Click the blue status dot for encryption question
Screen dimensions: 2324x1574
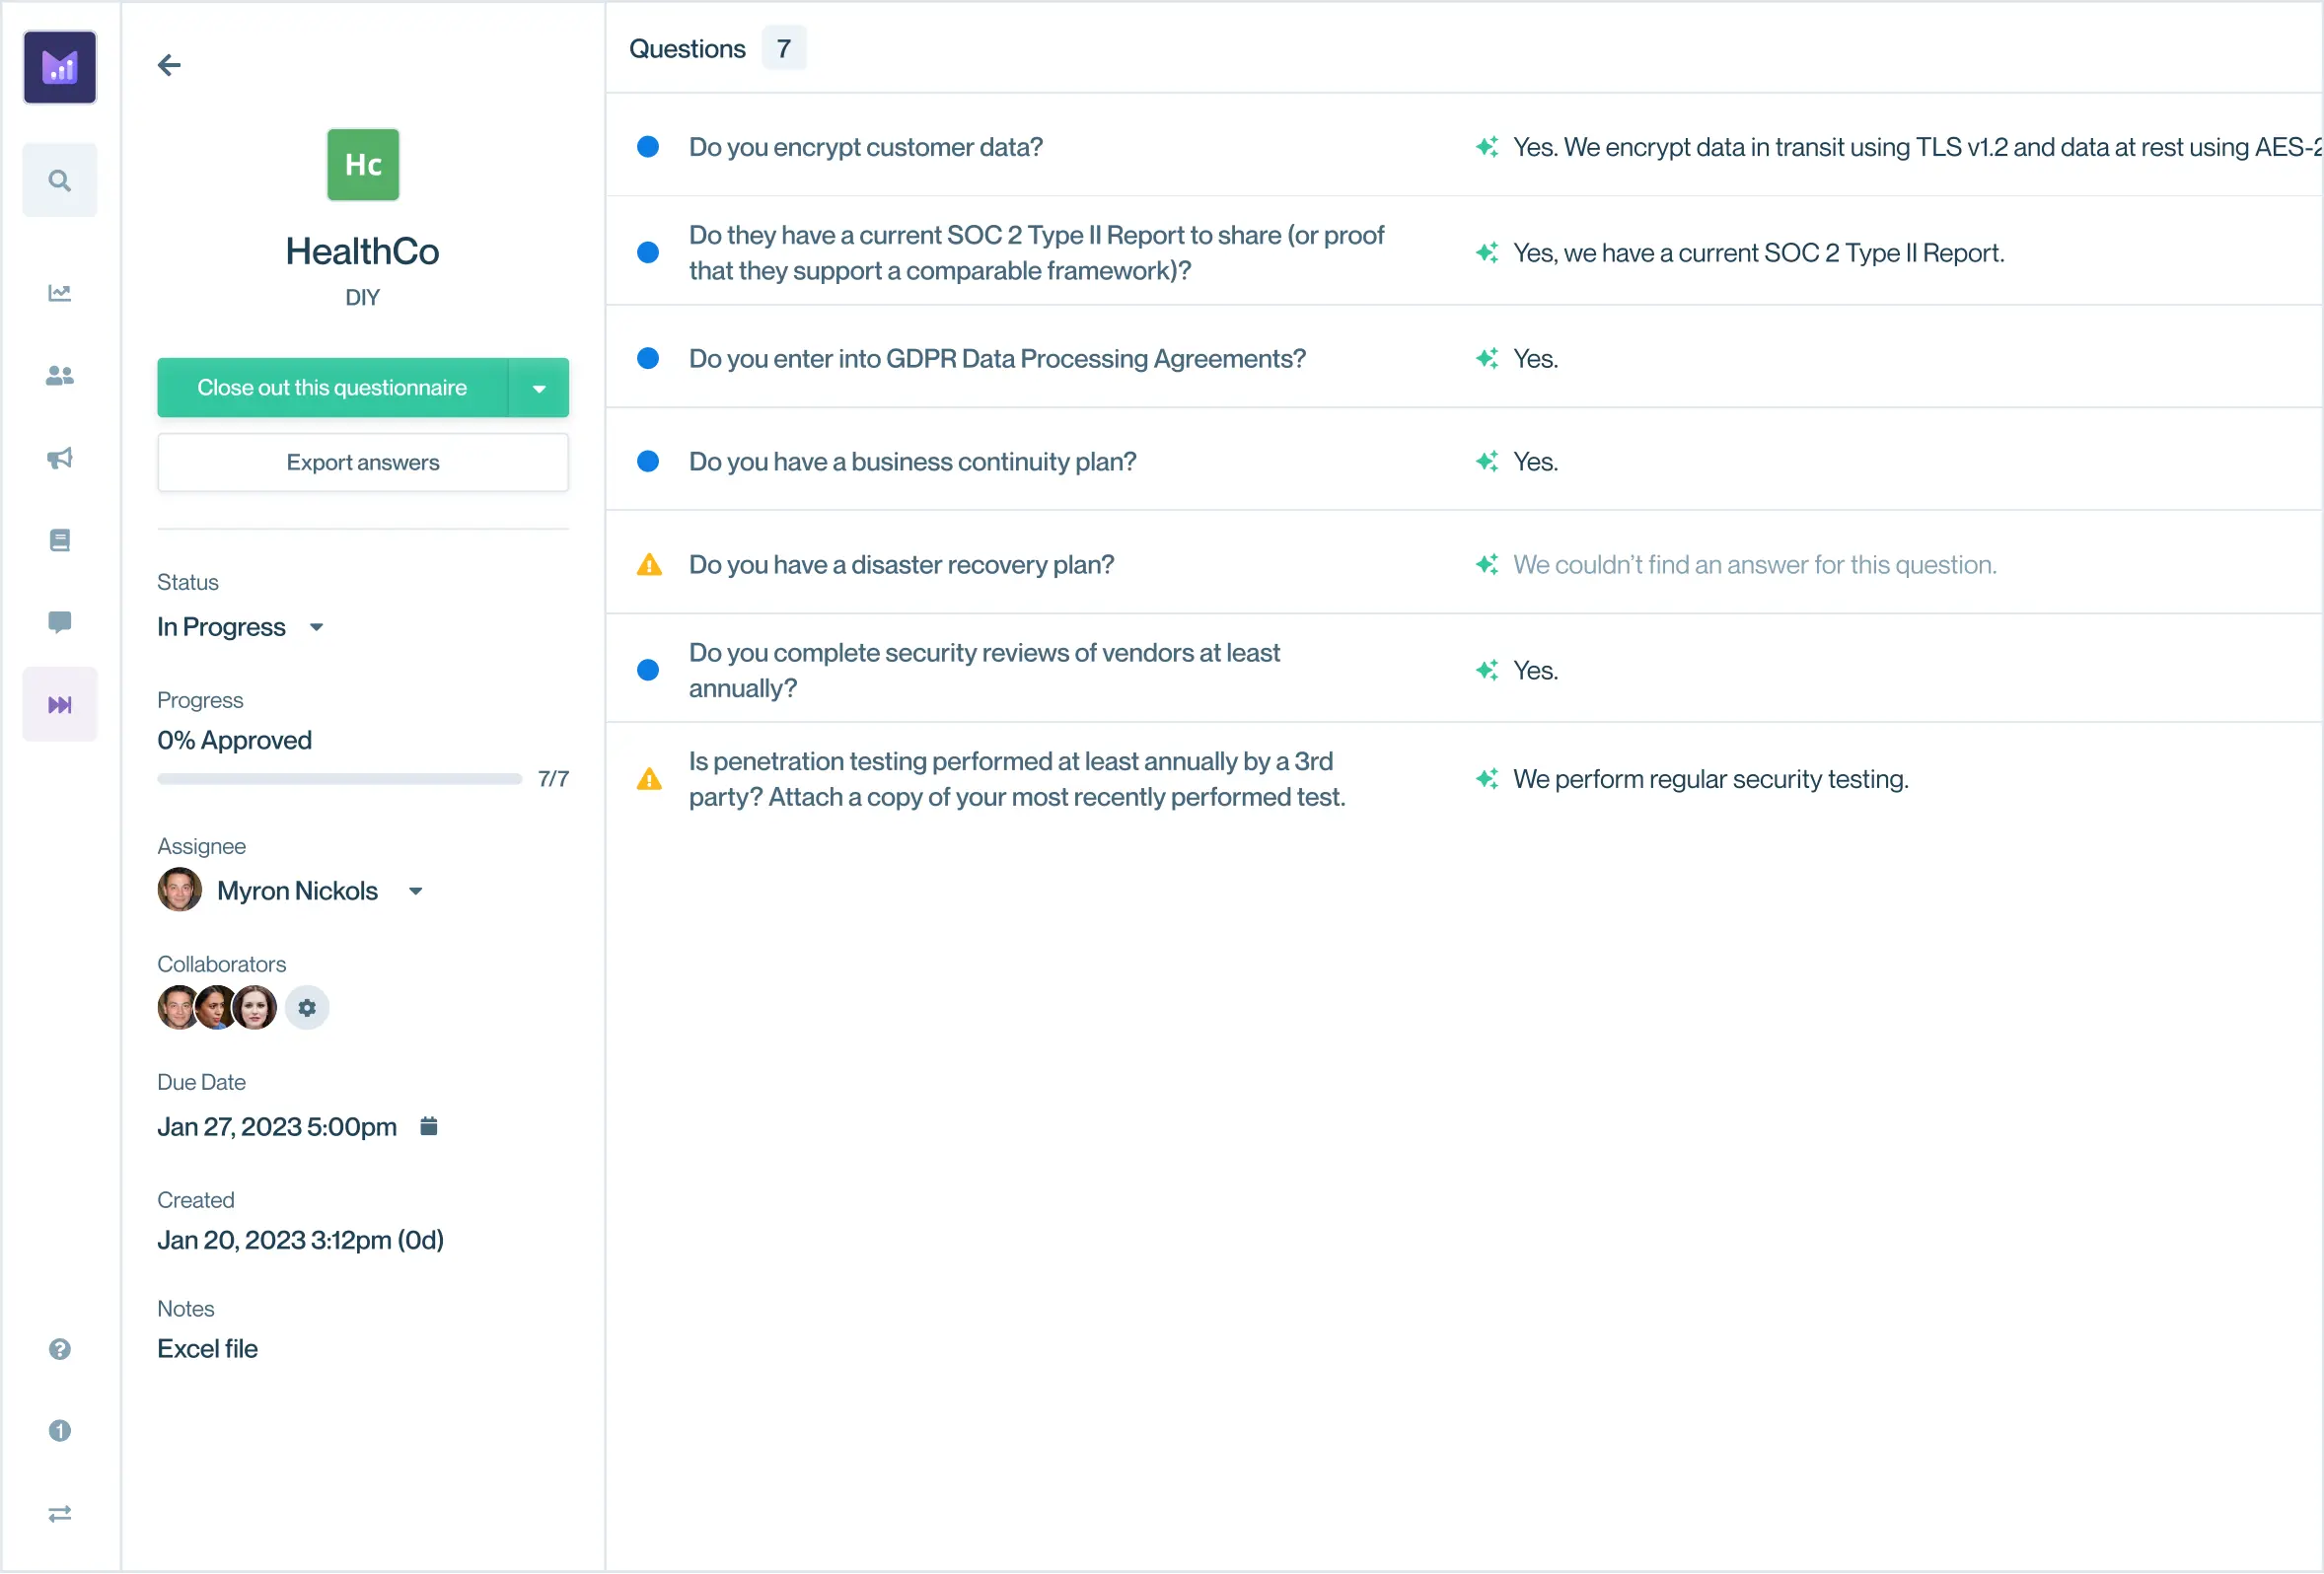click(x=648, y=147)
